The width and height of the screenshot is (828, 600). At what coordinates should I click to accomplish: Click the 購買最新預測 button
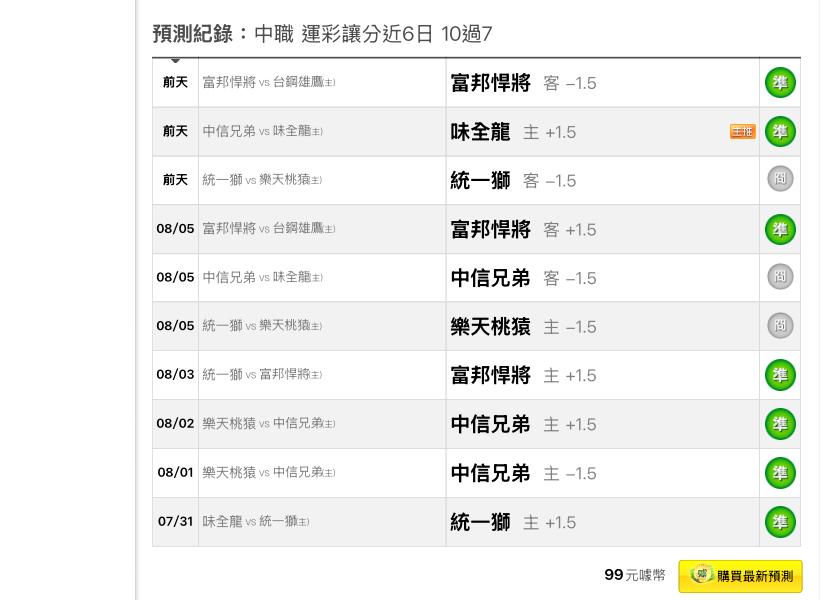pyautogui.click(x=740, y=576)
